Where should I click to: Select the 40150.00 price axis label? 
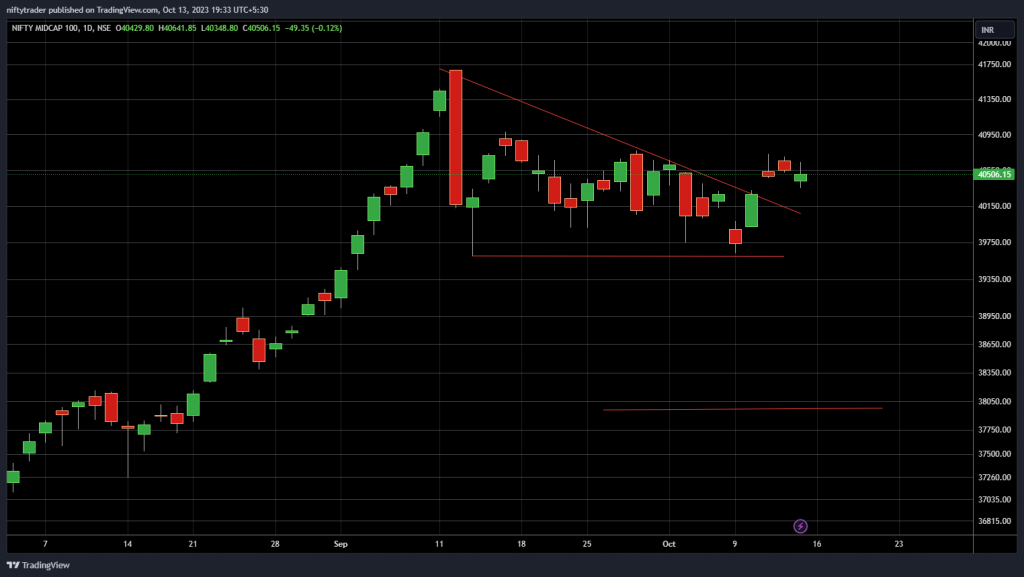994,206
